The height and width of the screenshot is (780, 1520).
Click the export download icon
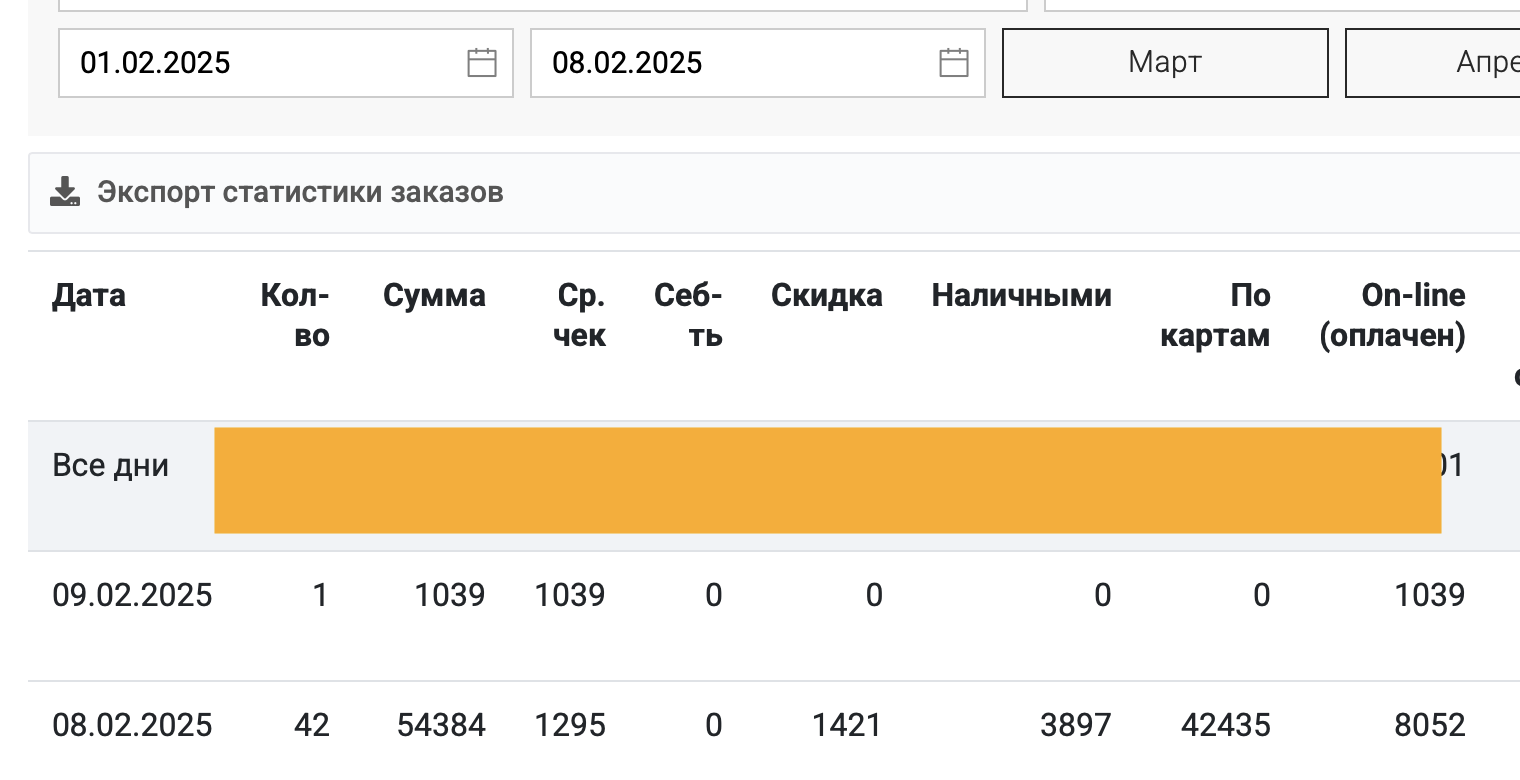tap(65, 192)
